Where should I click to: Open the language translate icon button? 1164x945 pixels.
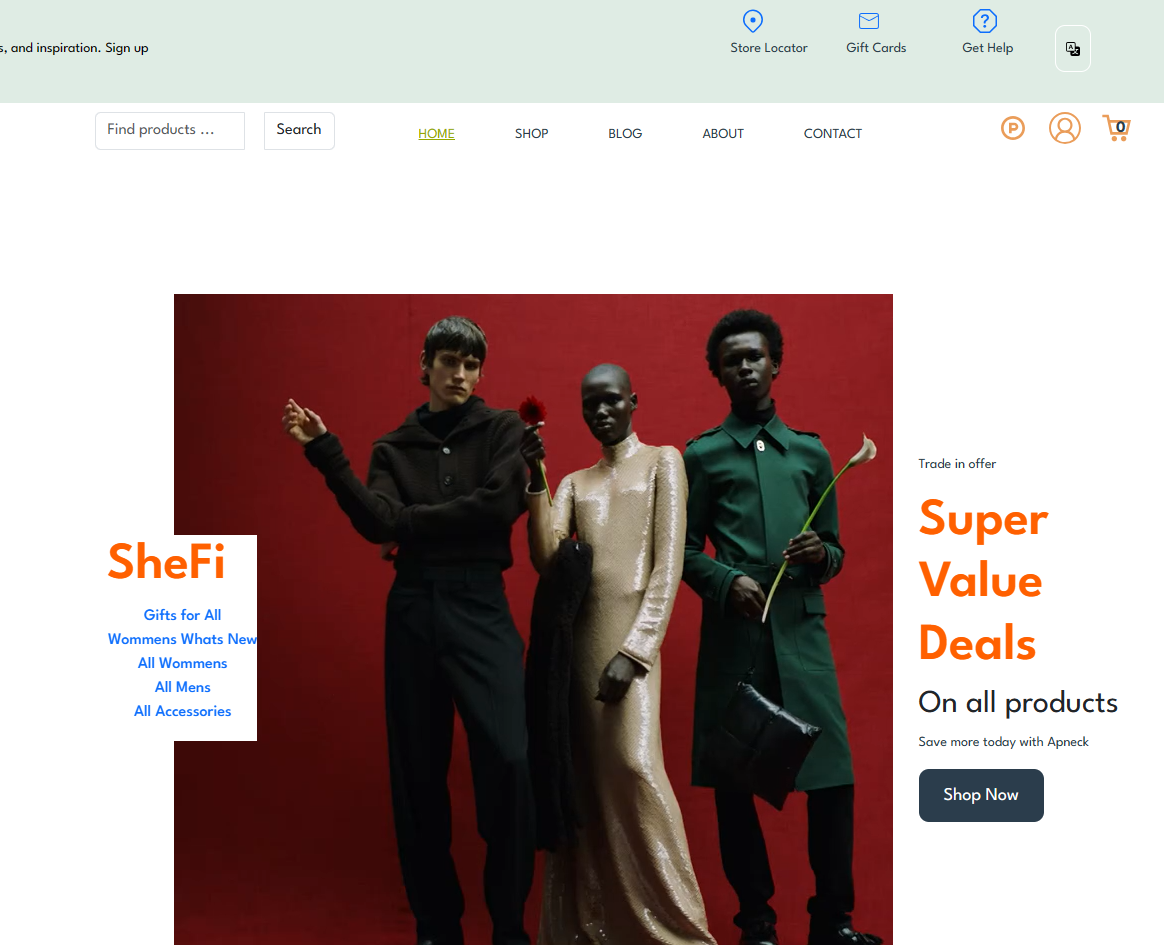1073,49
